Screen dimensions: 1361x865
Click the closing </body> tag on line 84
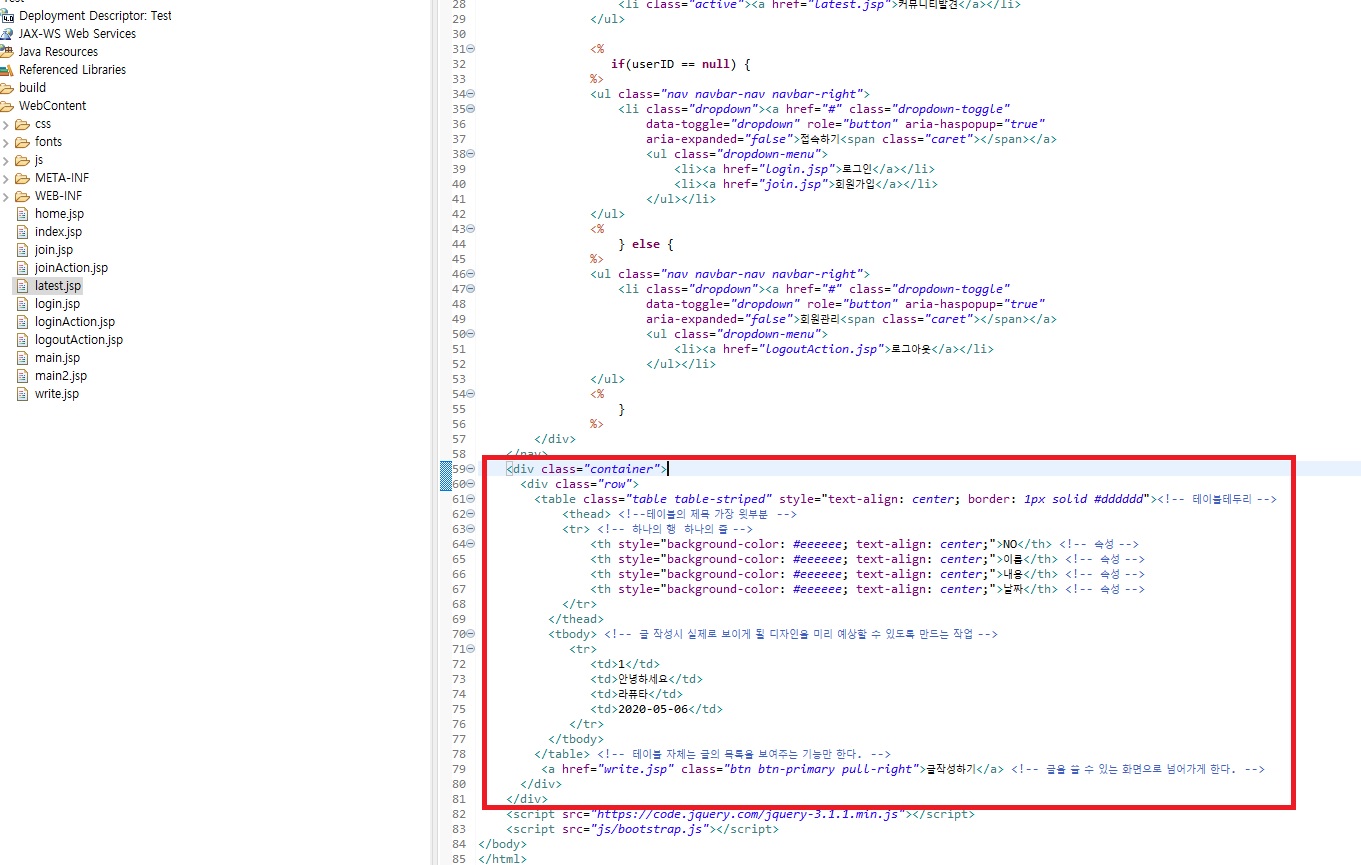[502, 844]
